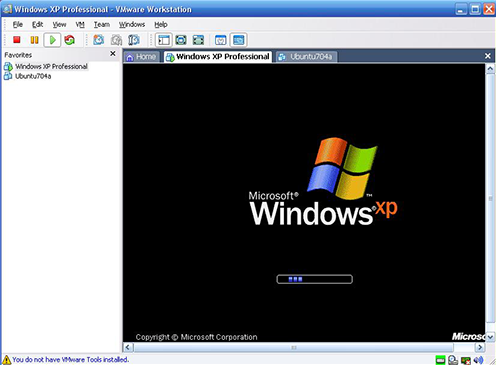496x365 pixels.
Task: Click the VMware Workstation title bar icon
Action: pyautogui.click(x=7, y=9)
